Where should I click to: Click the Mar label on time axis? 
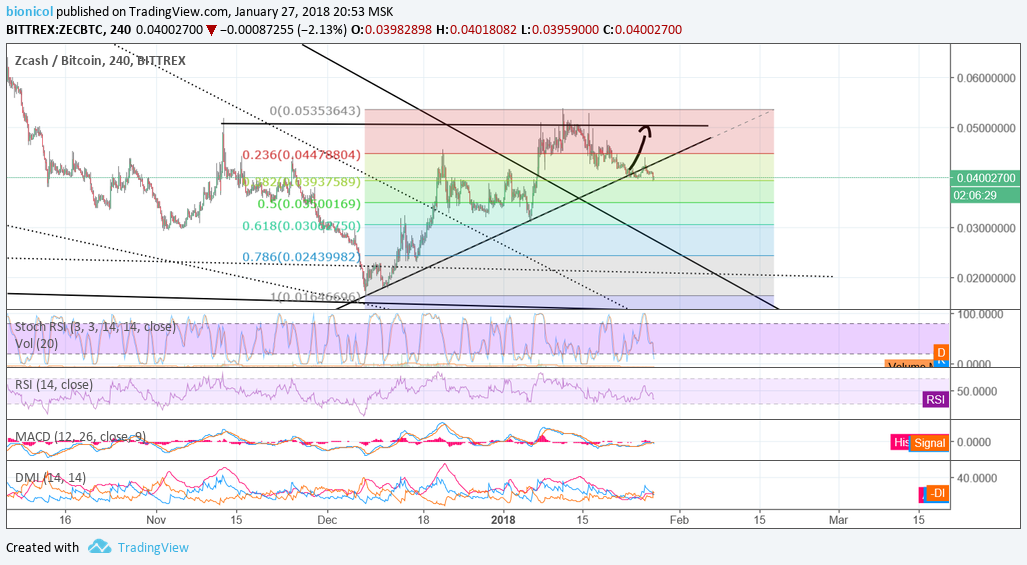[x=838, y=520]
